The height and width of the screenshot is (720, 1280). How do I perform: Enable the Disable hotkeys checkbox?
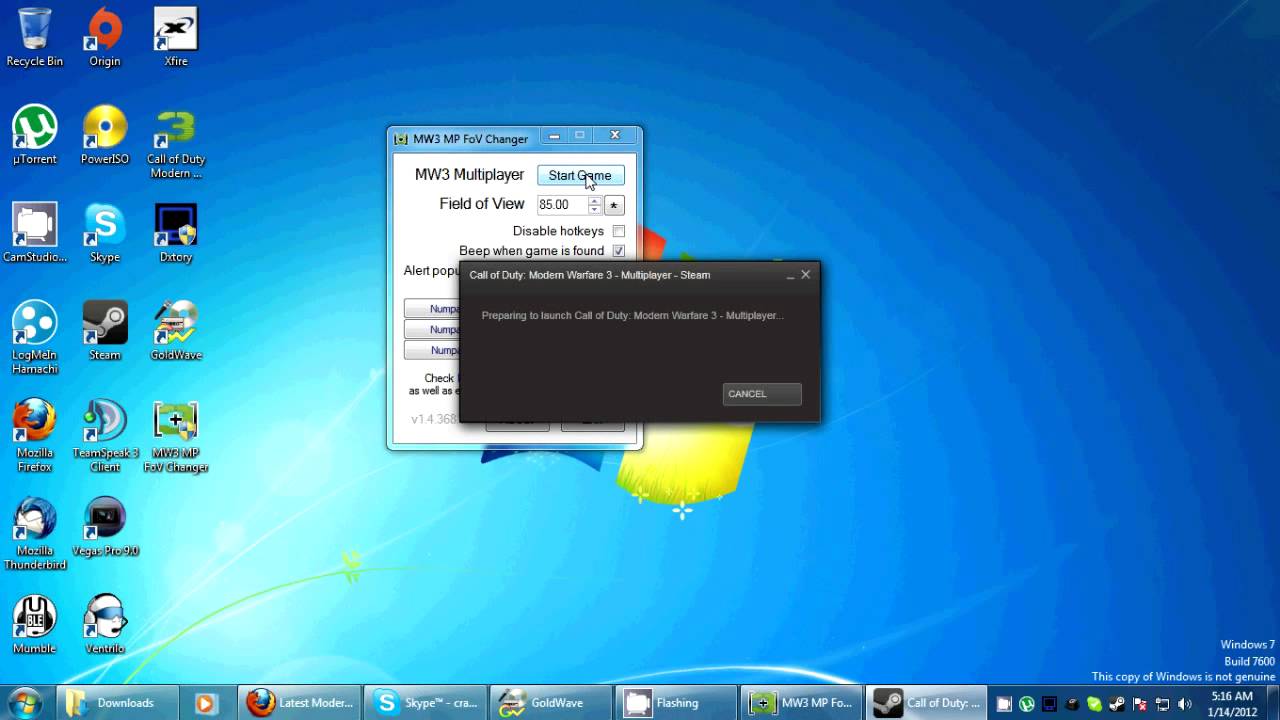click(619, 231)
